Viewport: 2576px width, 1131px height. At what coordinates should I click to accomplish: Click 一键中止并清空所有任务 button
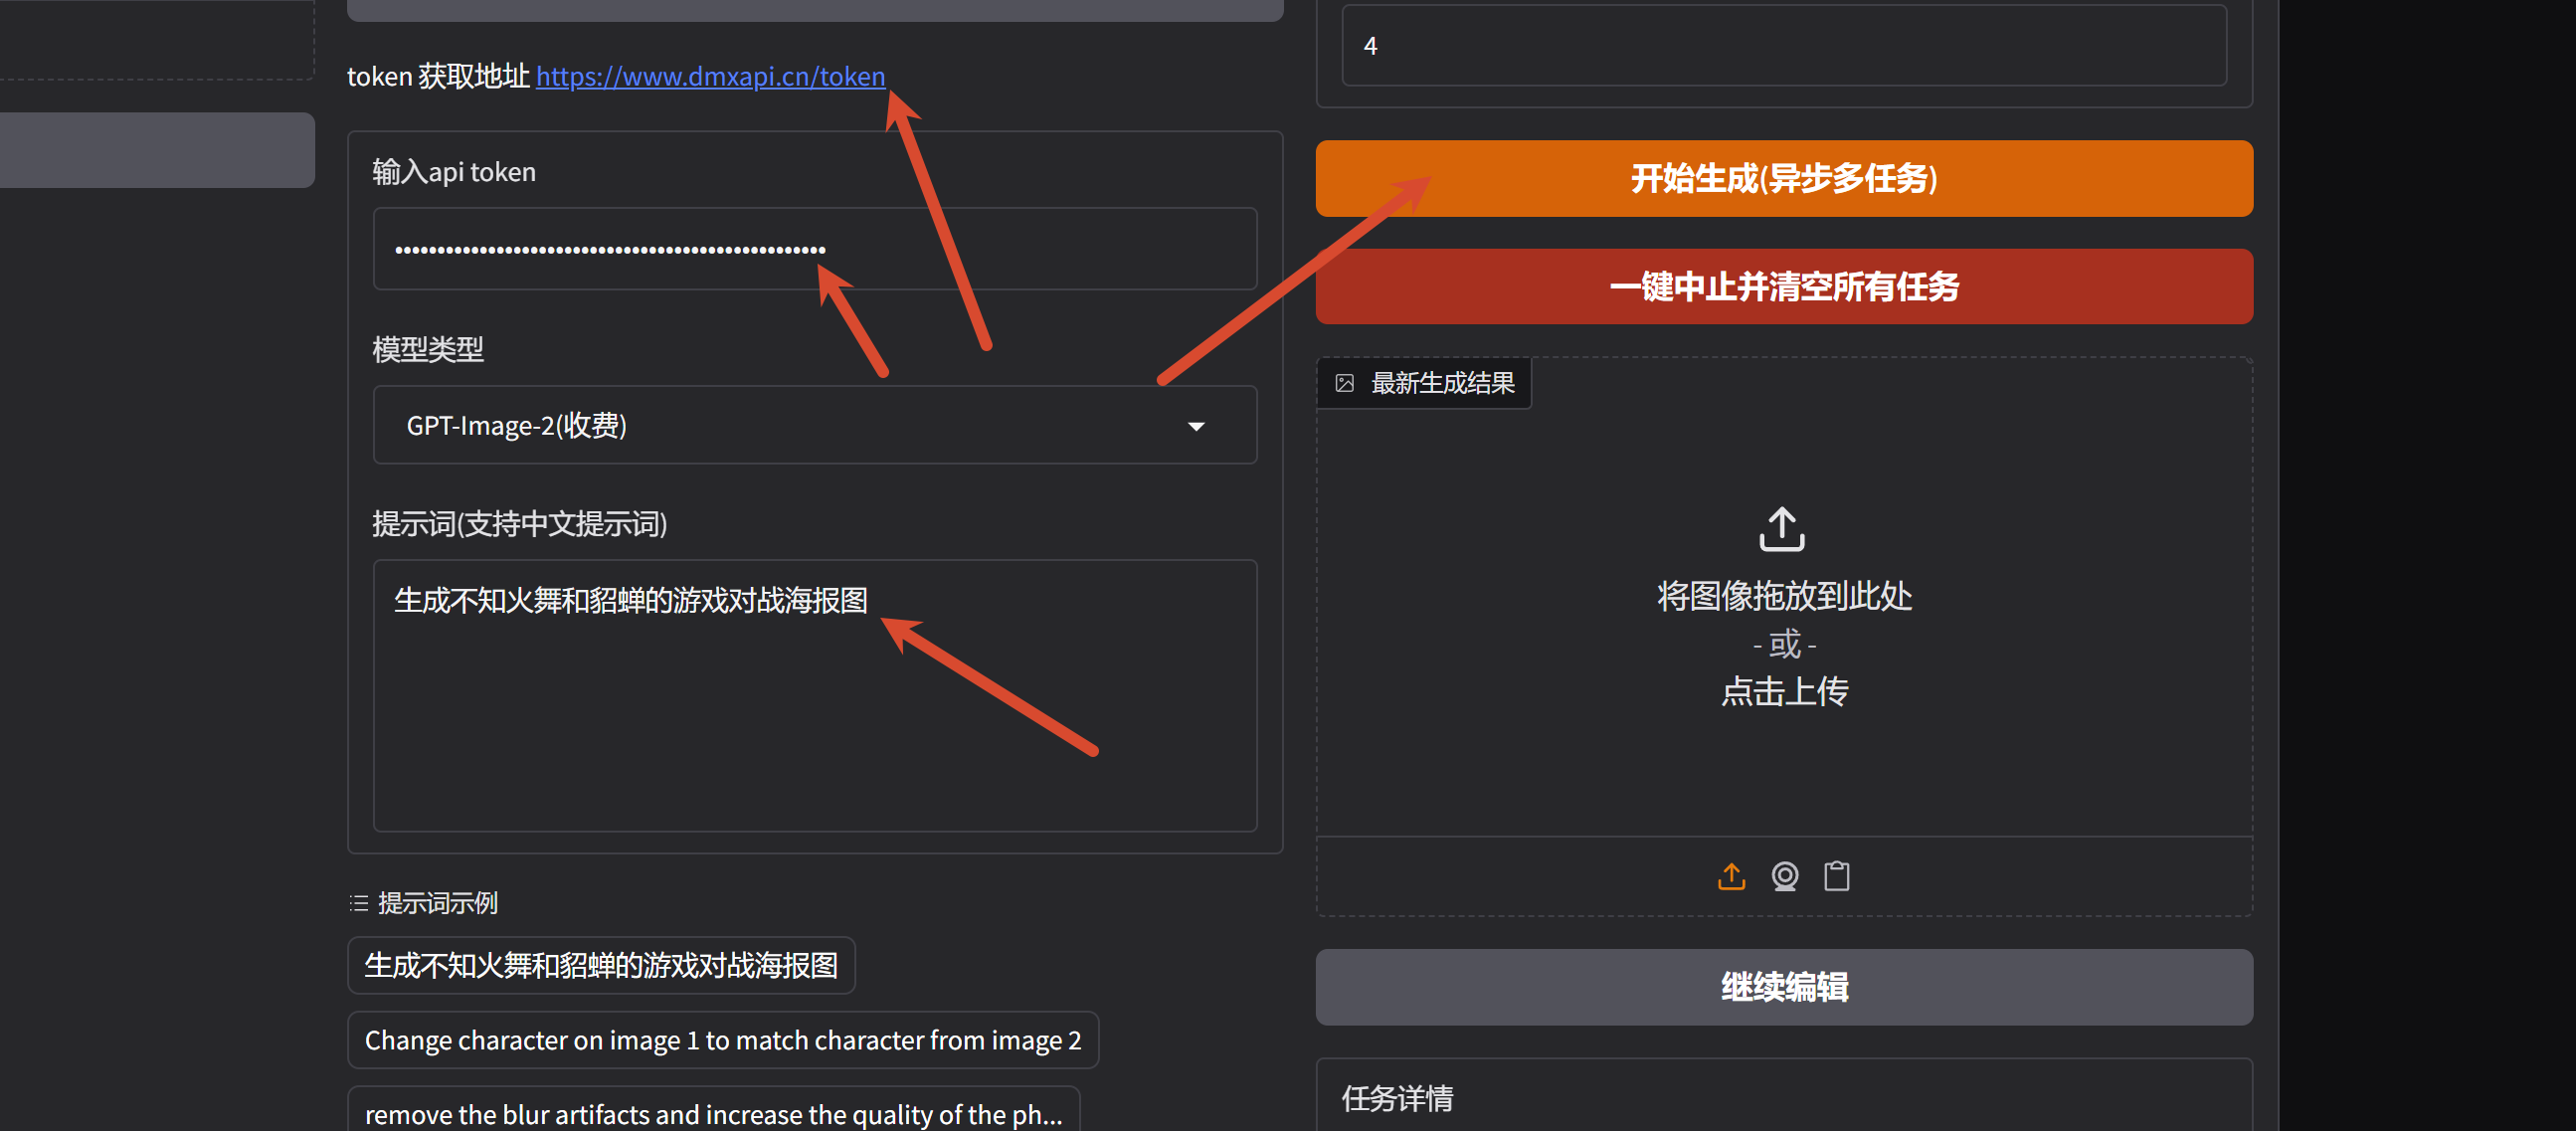pos(1784,287)
